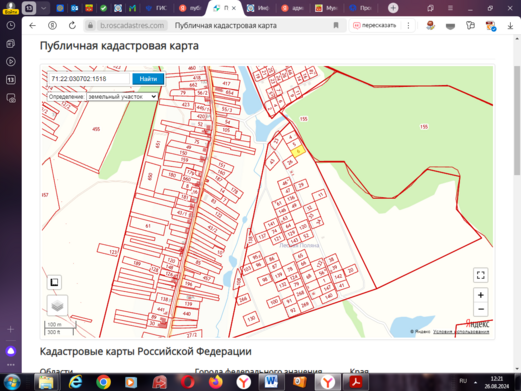Zoom in the map with plus
Viewport: 521px width, 391px height.
tap(480, 295)
